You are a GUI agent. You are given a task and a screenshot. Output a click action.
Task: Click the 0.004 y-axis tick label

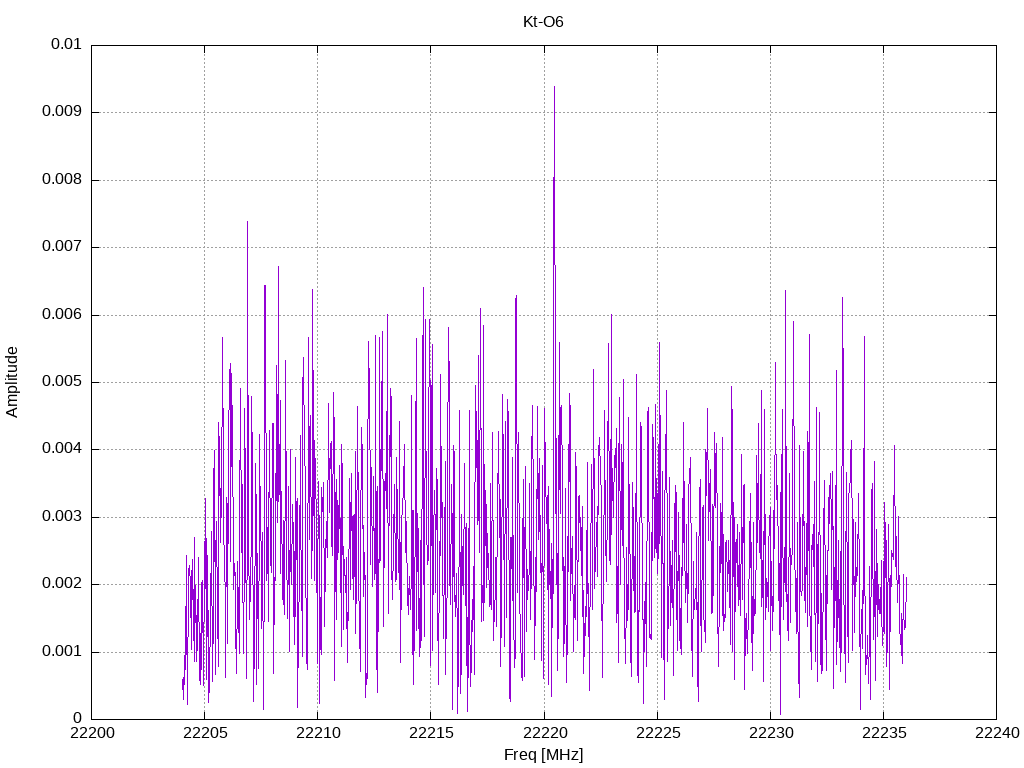[x=62, y=449]
